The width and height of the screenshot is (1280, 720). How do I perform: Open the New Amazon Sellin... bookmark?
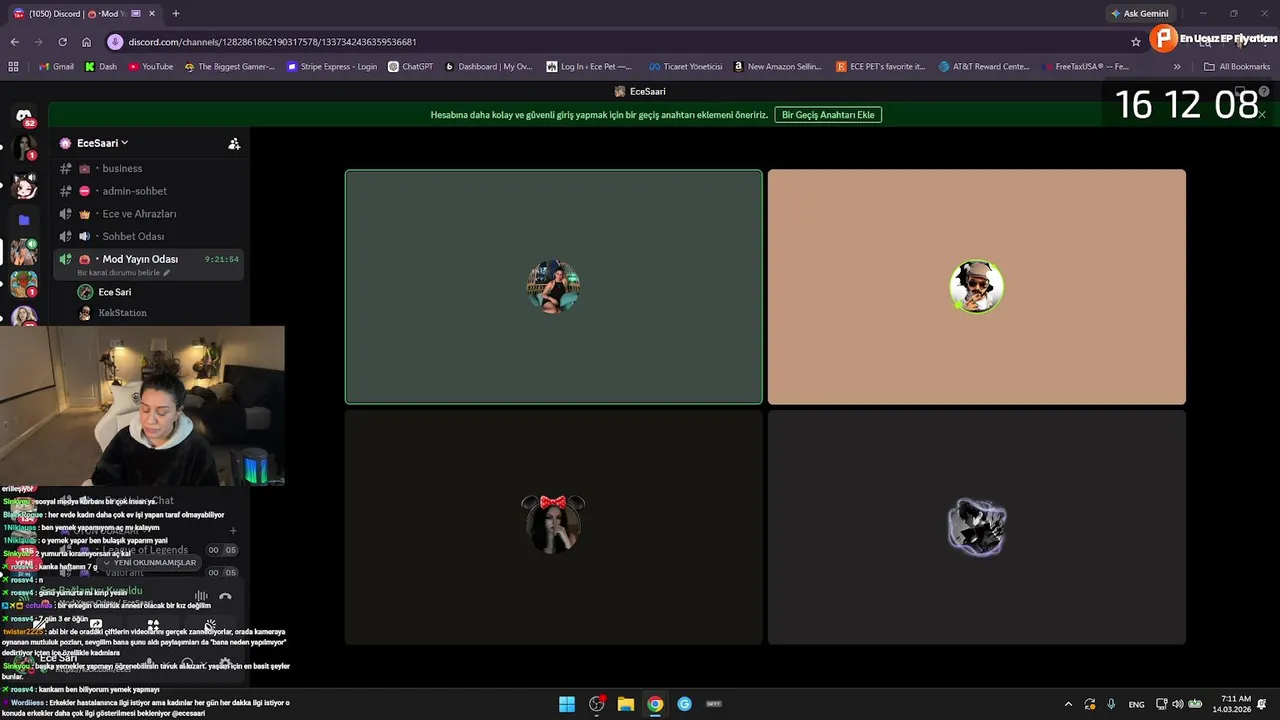tap(777, 67)
